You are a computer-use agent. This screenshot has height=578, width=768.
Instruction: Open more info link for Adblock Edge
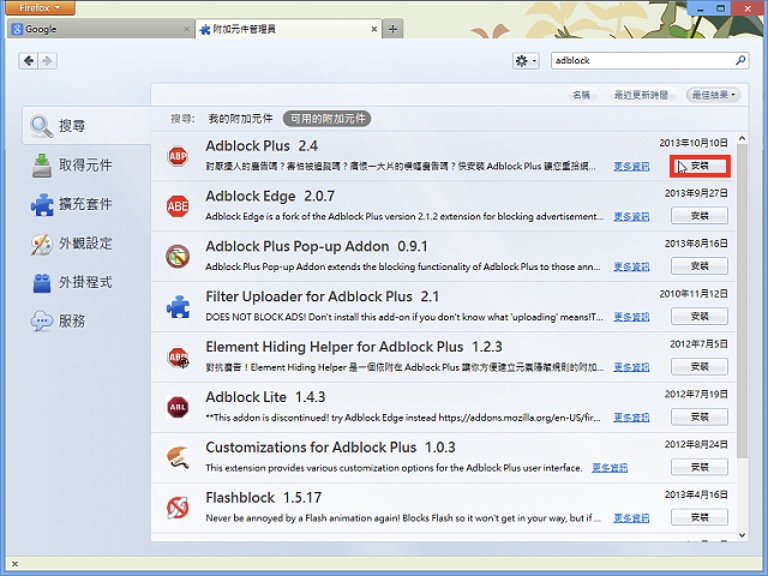pos(631,217)
